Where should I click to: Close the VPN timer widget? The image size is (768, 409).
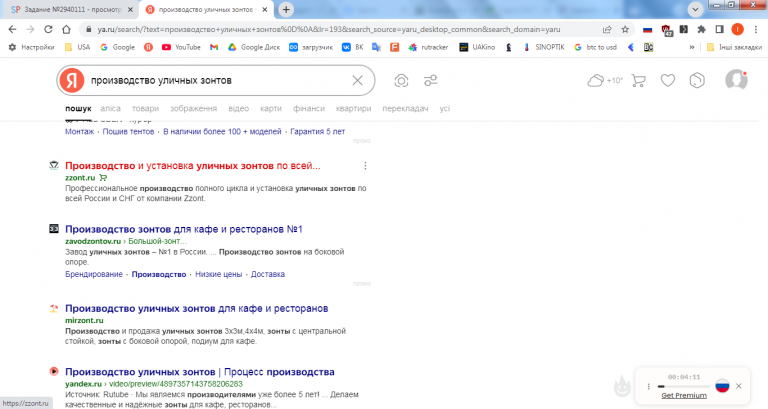coord(739,386)
